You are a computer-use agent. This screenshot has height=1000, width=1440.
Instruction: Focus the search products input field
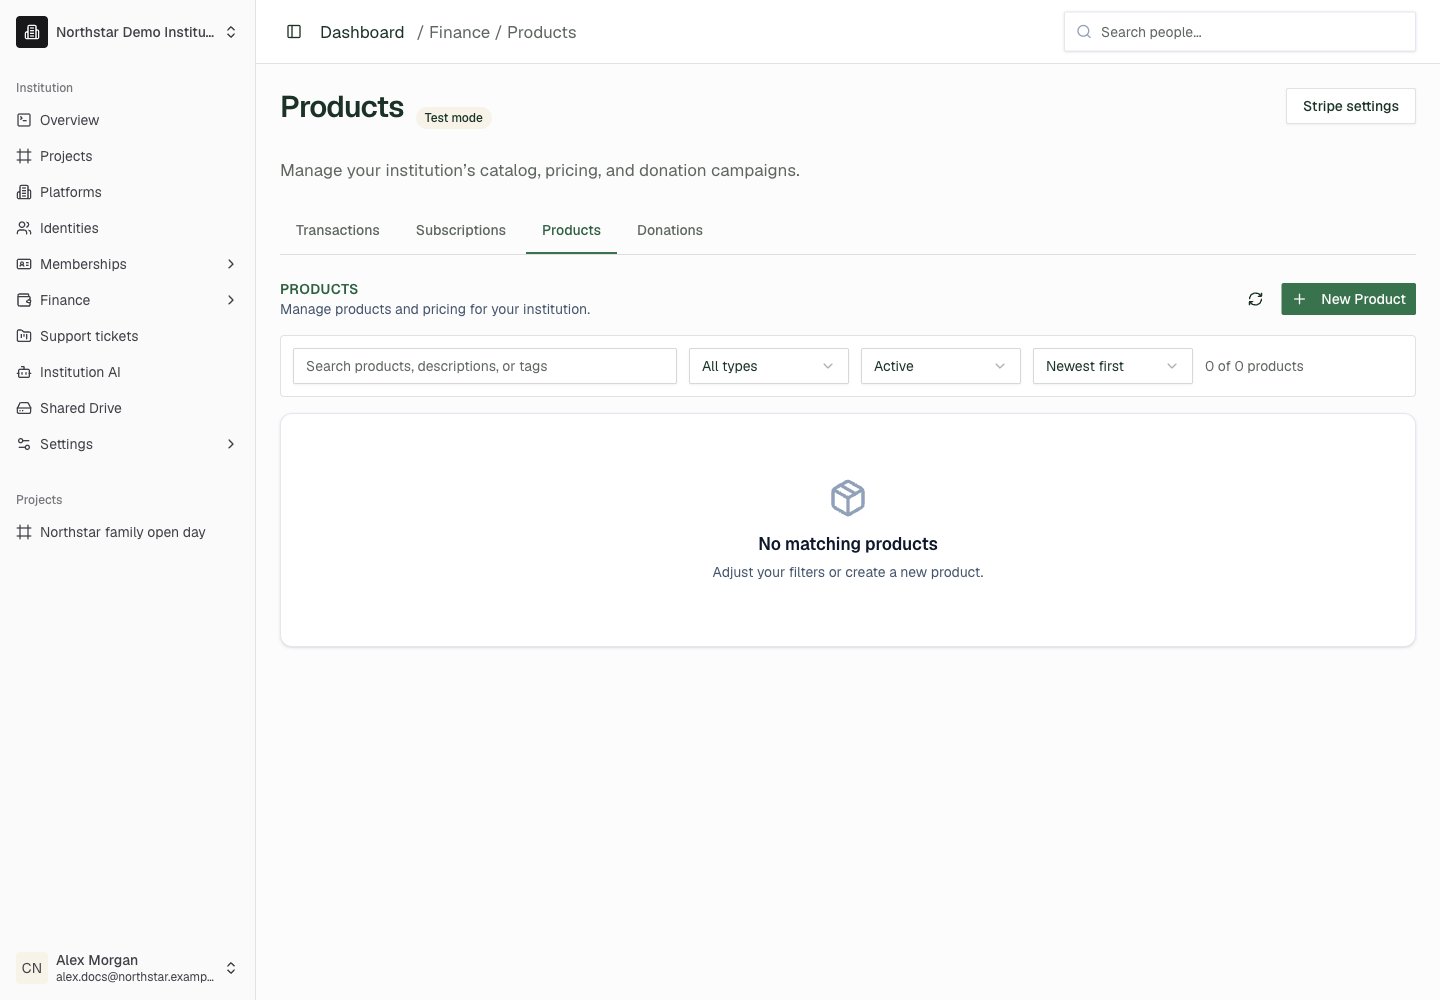click(485, 366)
